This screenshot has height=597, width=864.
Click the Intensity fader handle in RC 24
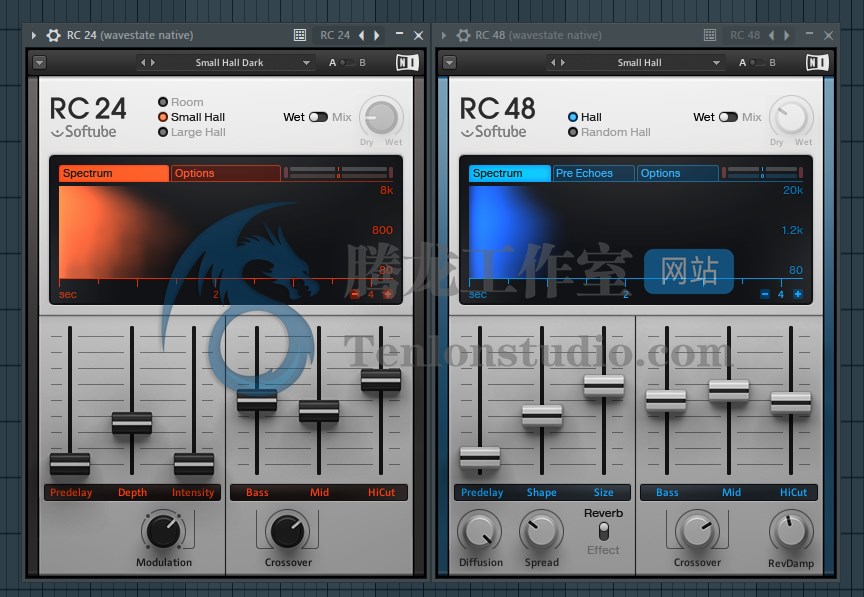(x=194, y=464)
